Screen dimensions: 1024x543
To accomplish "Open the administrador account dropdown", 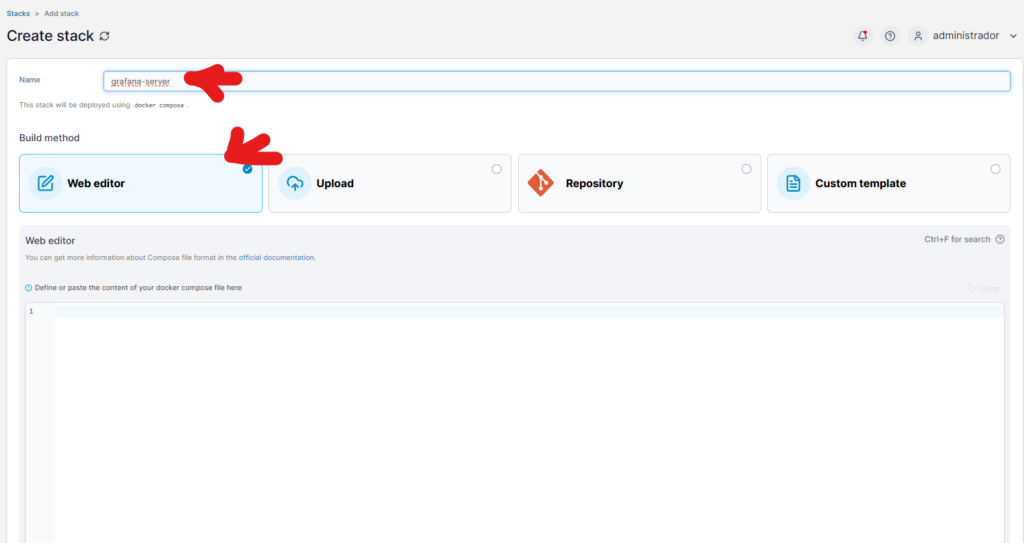I will coord(965,36).
